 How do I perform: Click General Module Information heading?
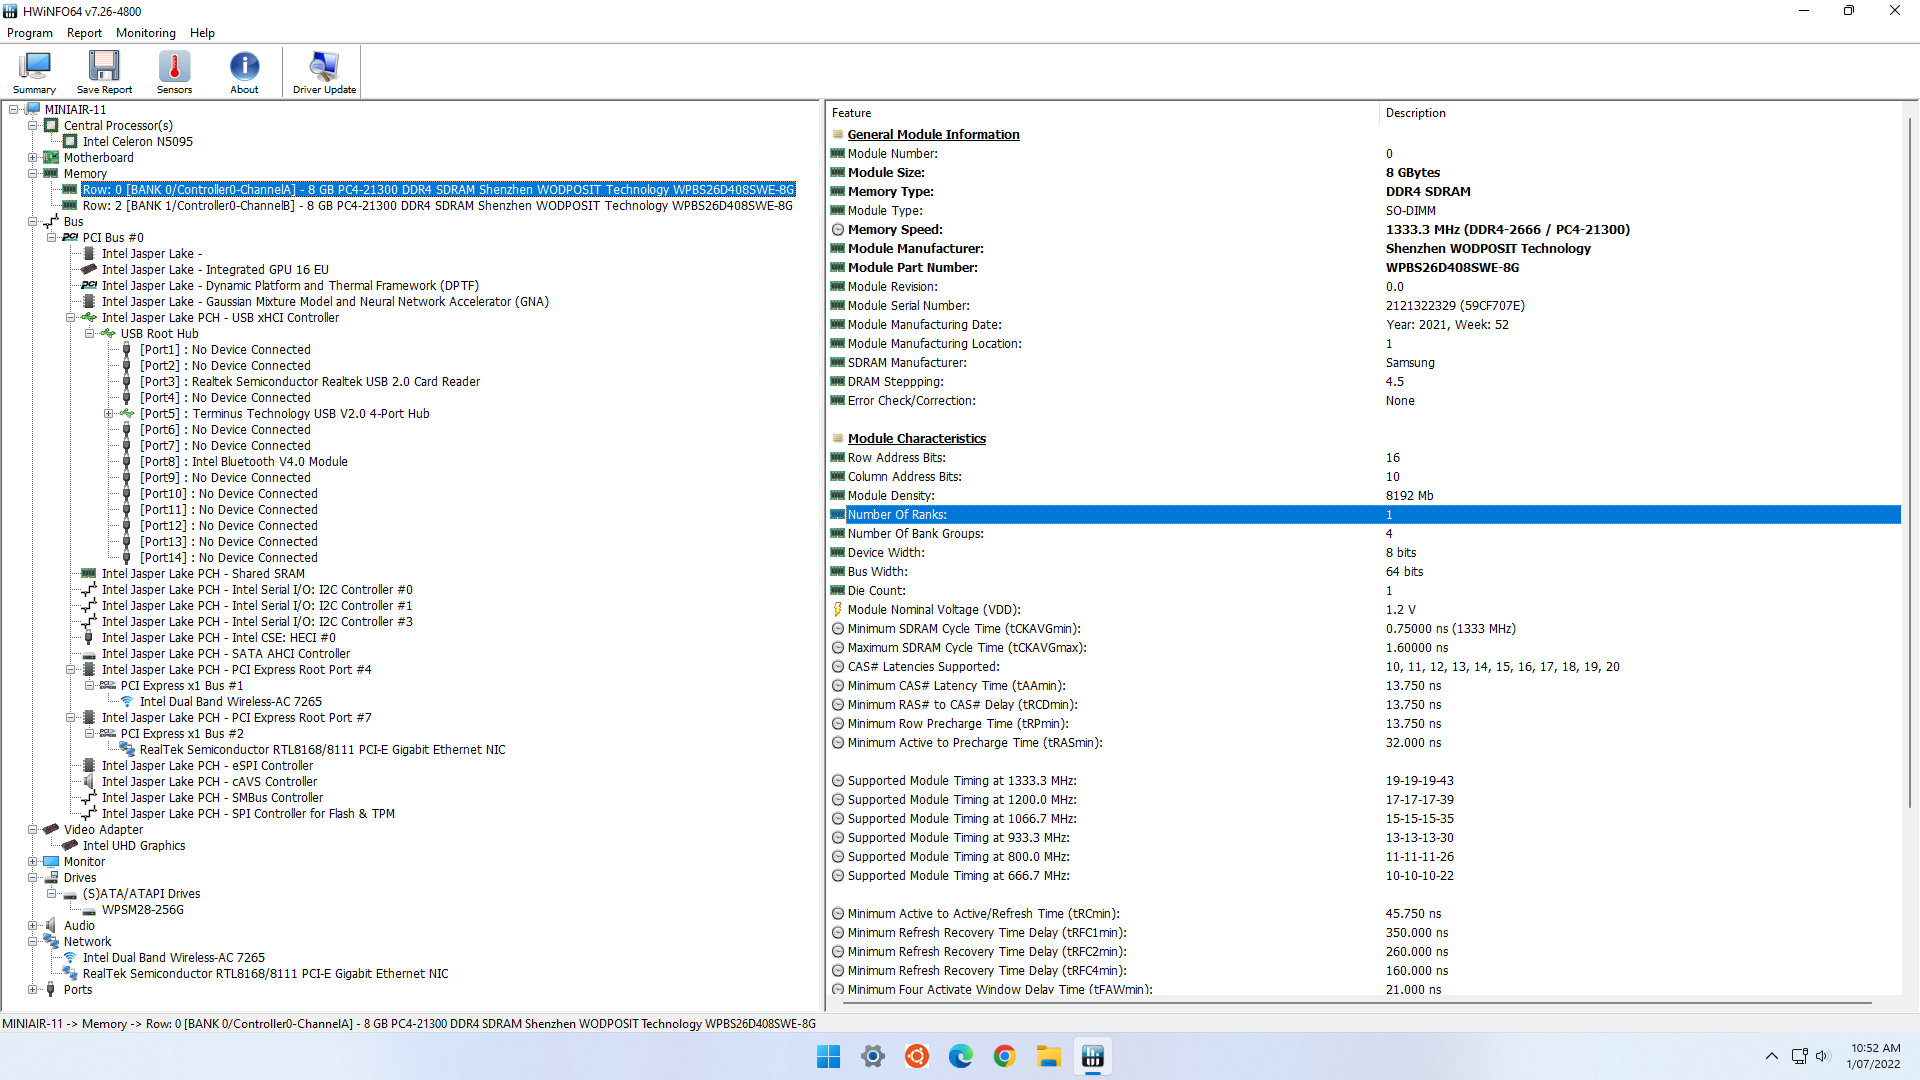pyautogui.click(x=933, y=135)
